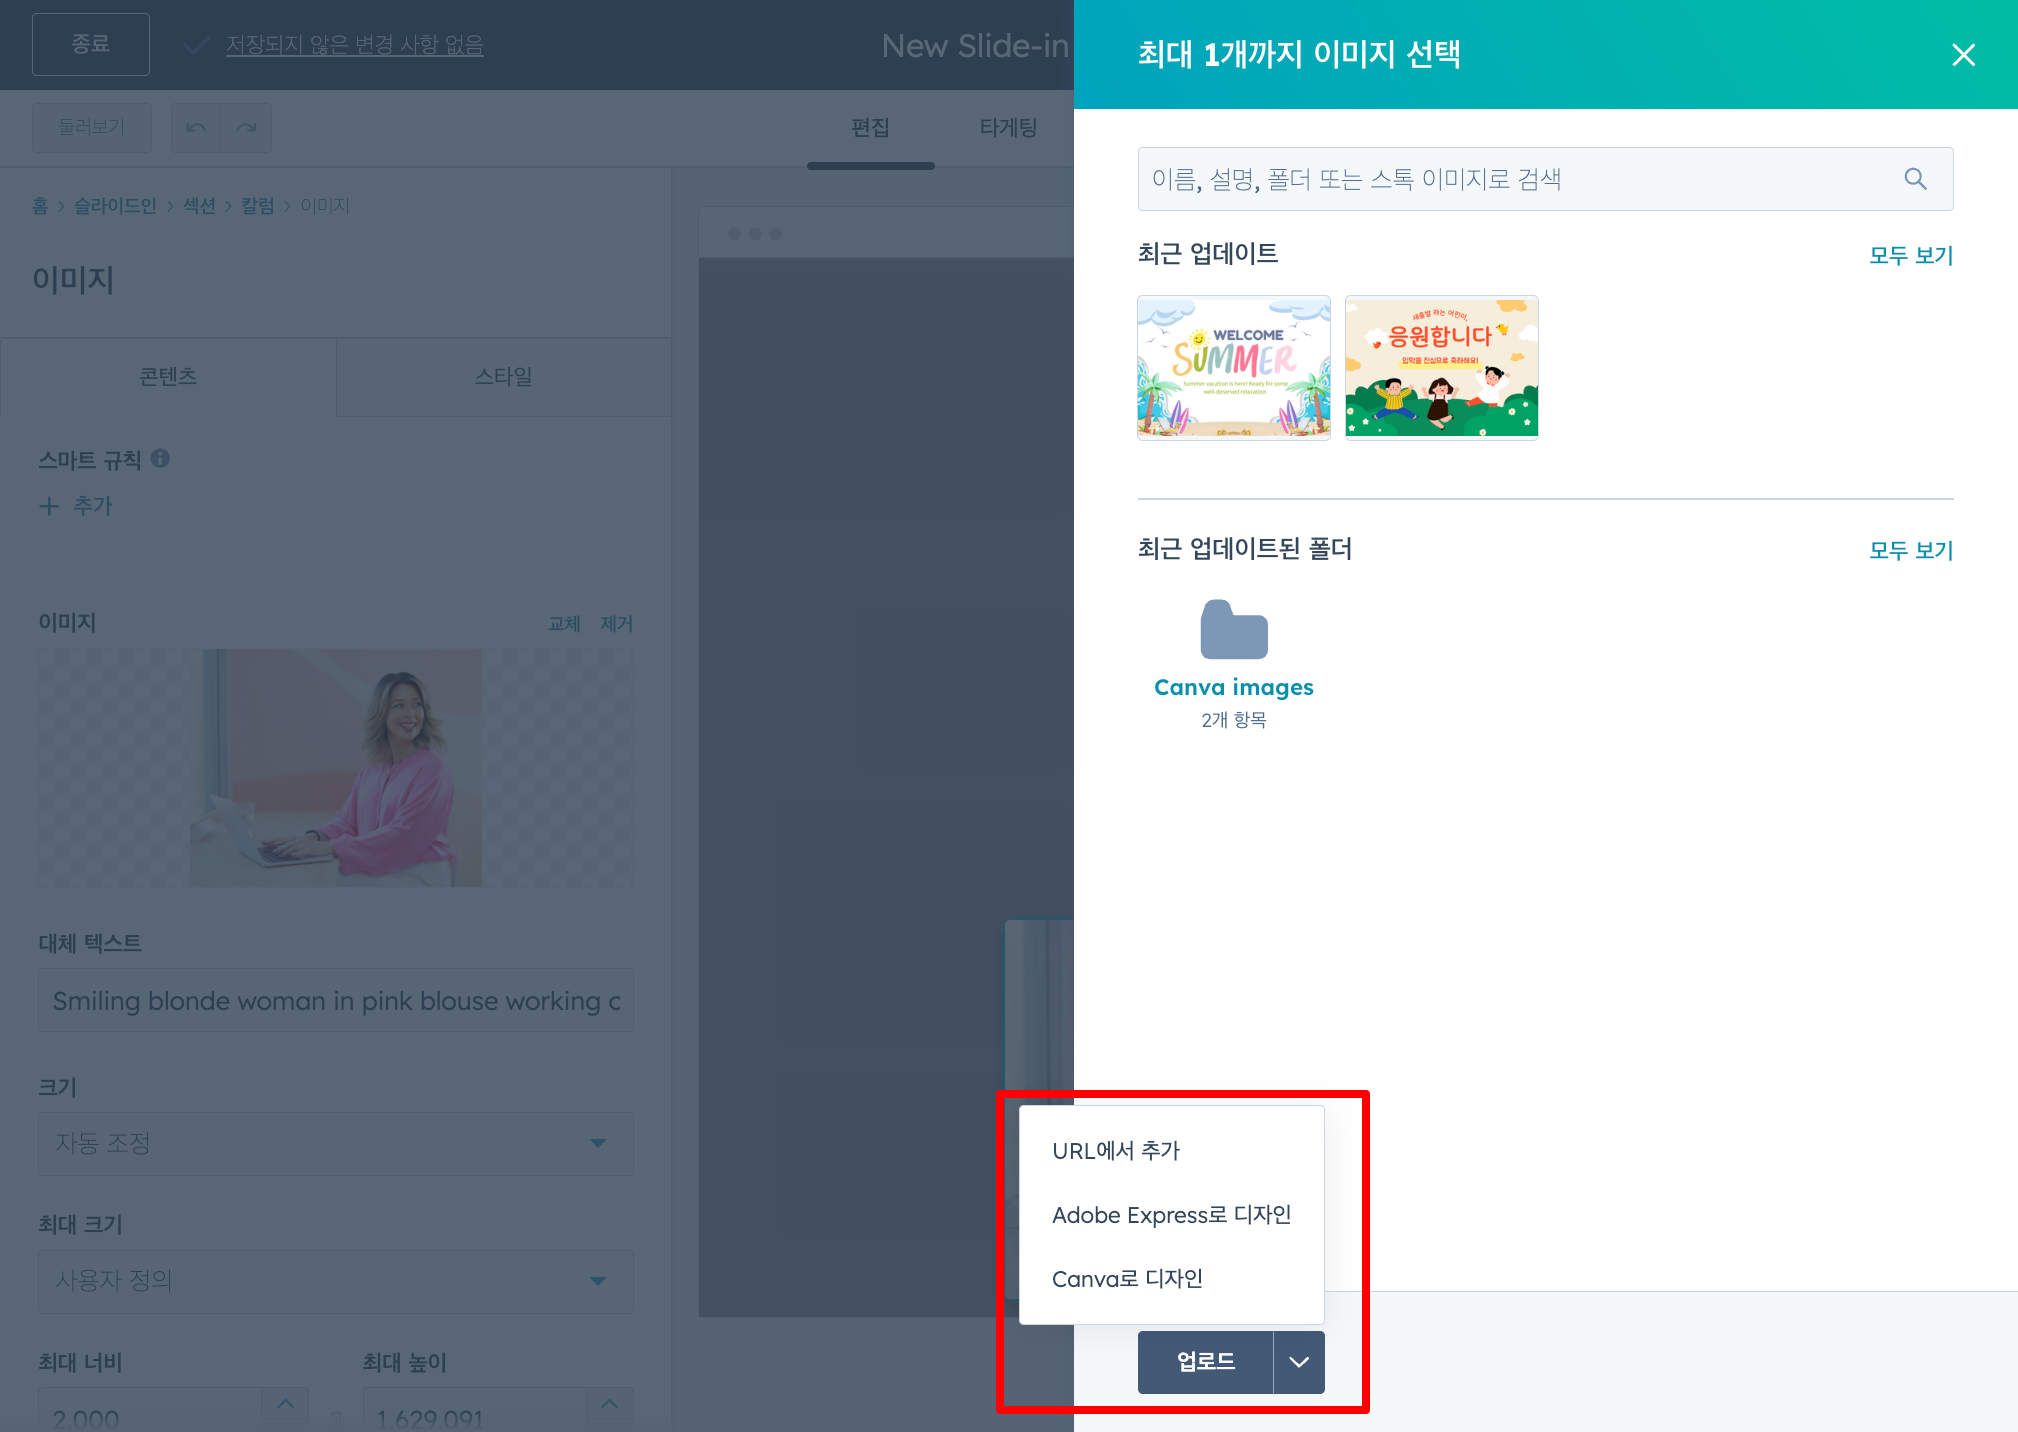The height and width of the screenshot is (1432, 2018).
Task: Toggle the upload options dropdown arrow
Action: 1299,1362
